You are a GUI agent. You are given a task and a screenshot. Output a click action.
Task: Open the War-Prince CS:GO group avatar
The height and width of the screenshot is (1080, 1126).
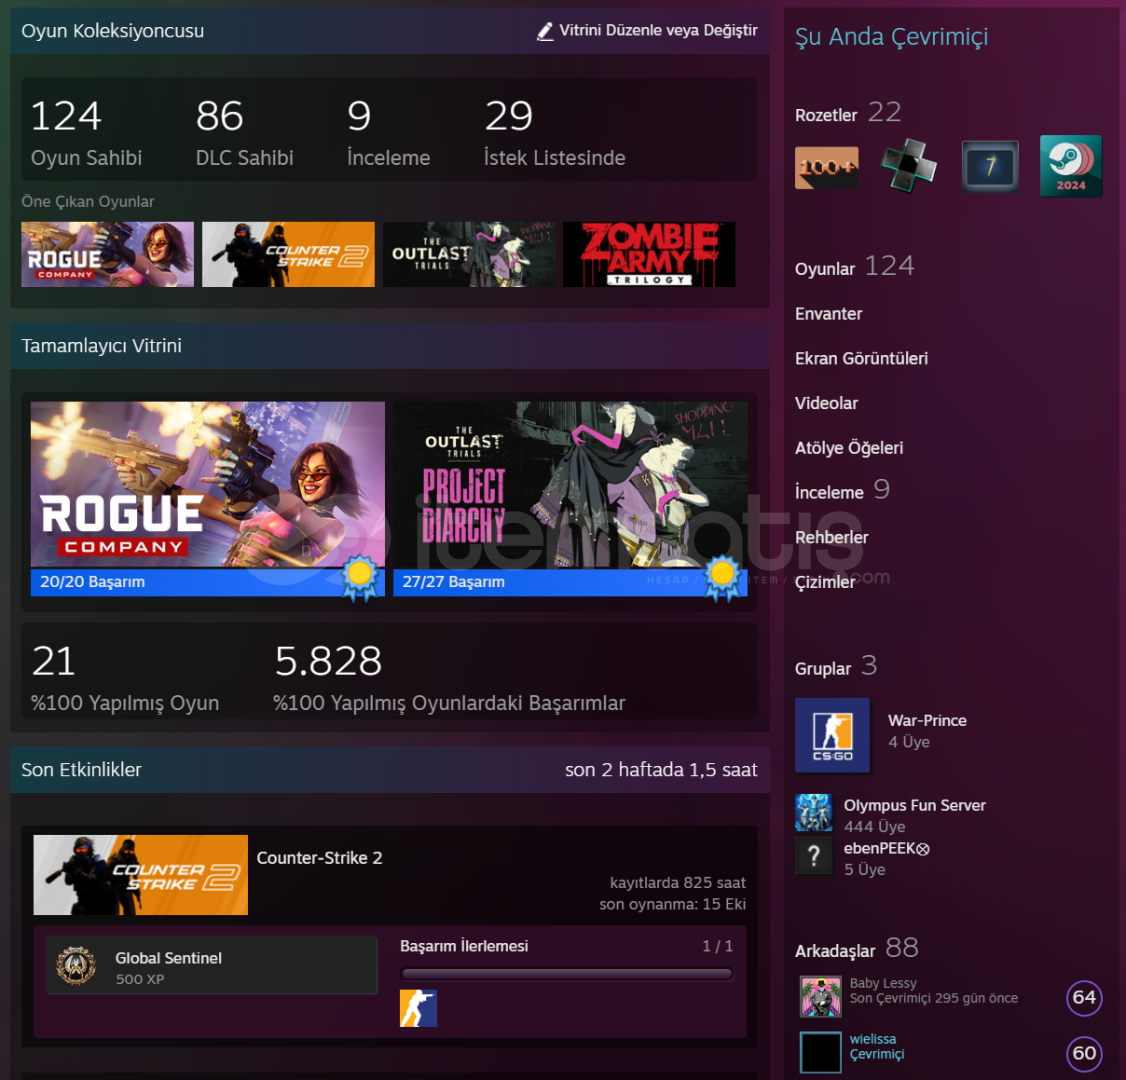832,735
